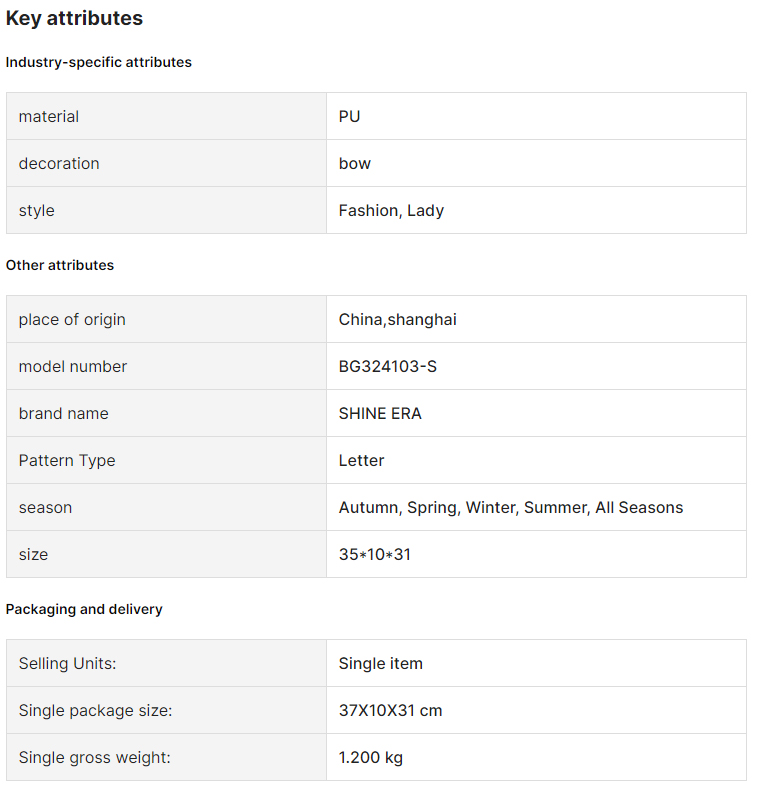Click the Packaging and delivery subheading

(84, 609)
